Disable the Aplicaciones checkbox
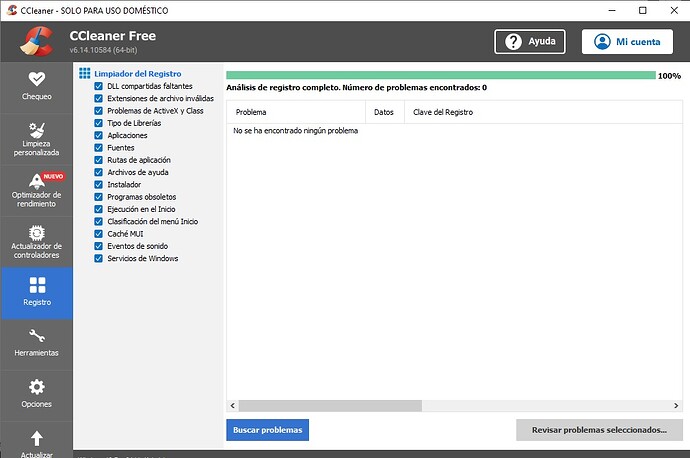Viewport: 690px width, 458px height. tap(99, 136)
